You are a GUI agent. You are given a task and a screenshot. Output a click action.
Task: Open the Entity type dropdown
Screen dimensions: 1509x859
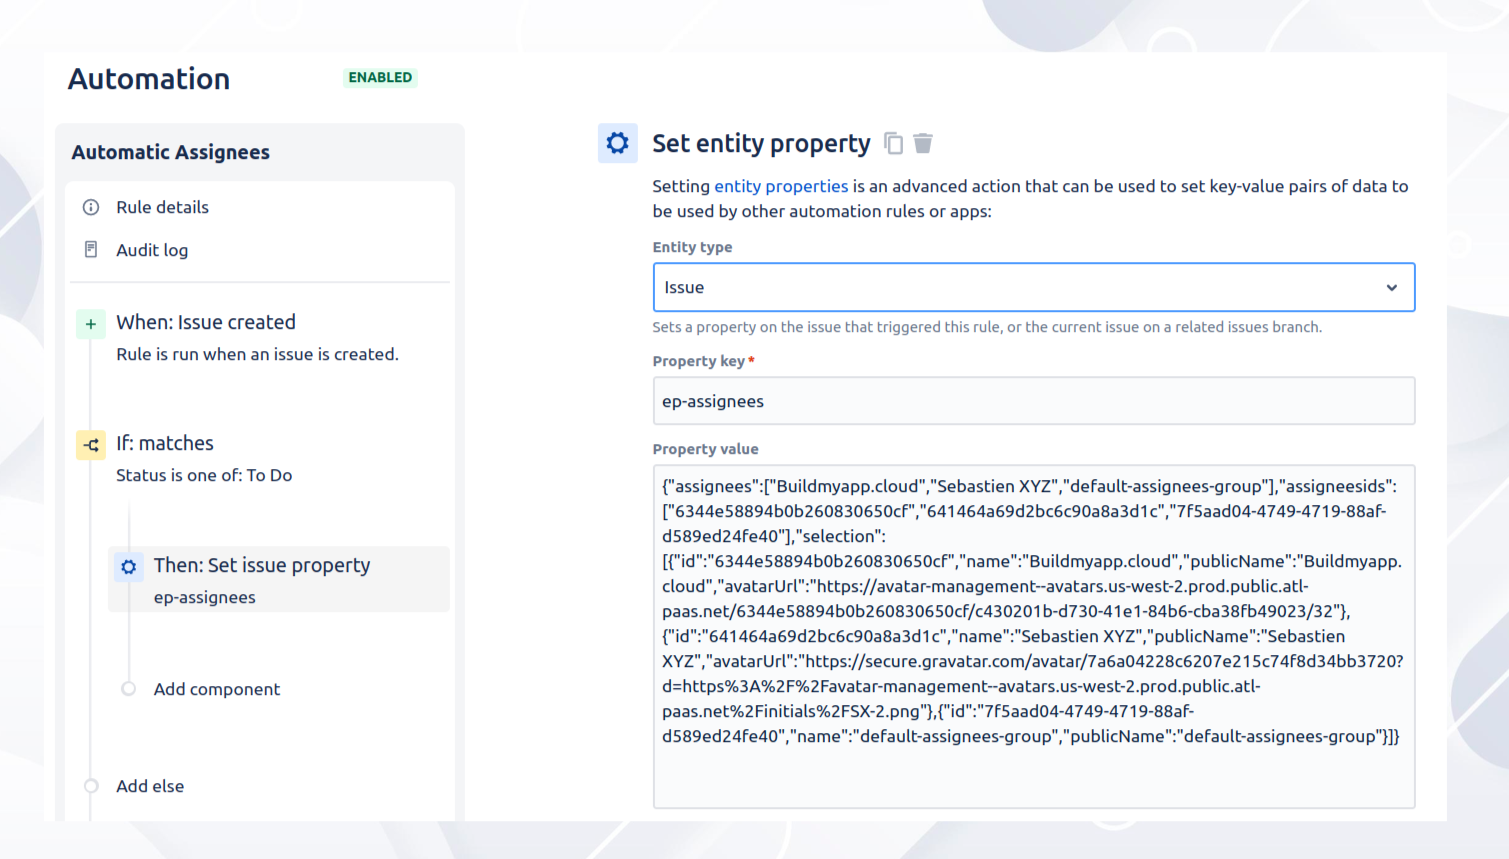pos(1033,288)
